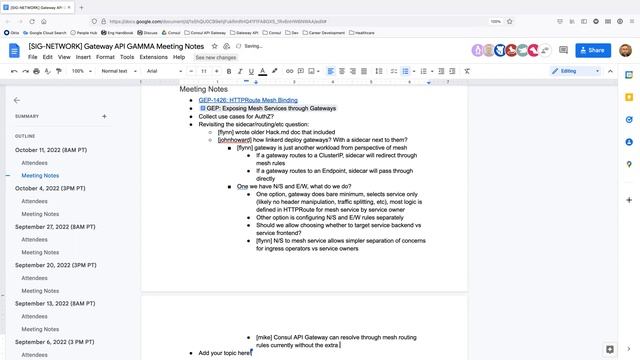
Task: Select the Paint format tool
Action: point(59,71)
